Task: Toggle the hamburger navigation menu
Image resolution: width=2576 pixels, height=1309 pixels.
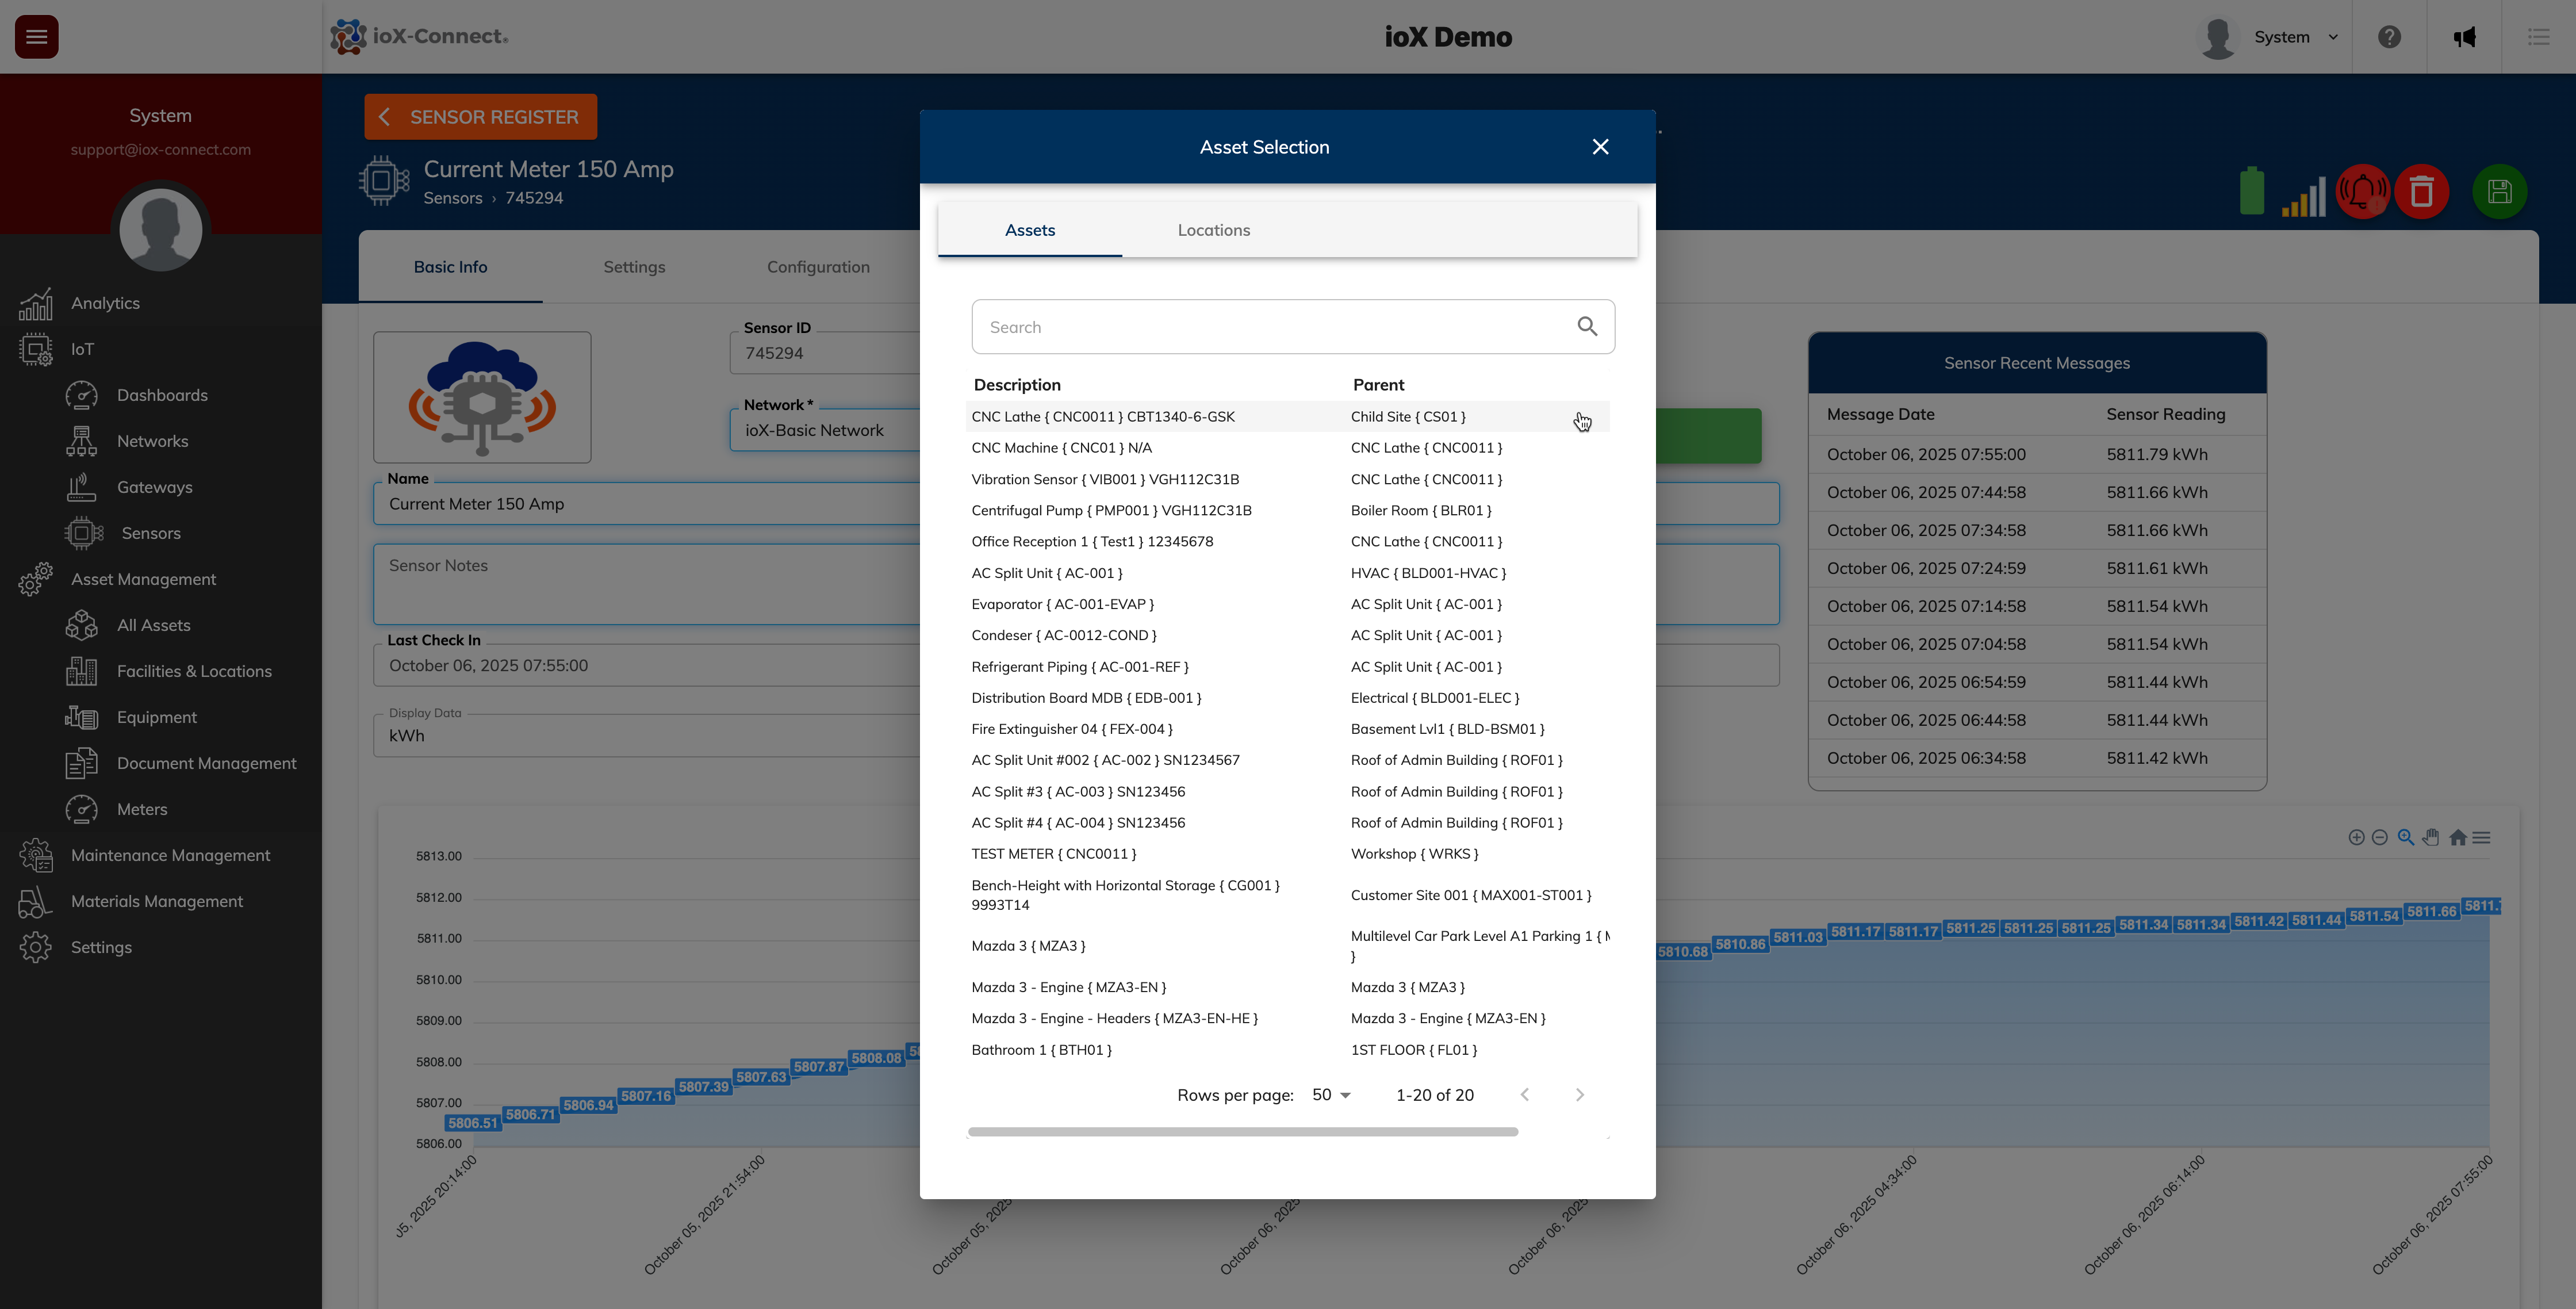Action: pos(35,36)
